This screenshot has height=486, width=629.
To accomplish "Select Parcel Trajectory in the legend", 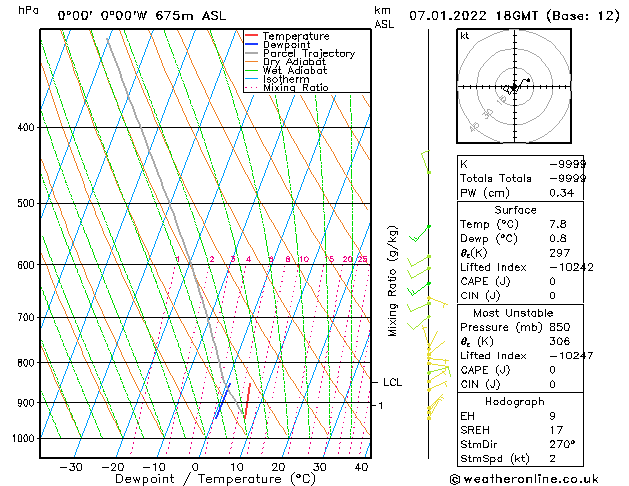I will pyautogui.click(x=308, y=54).
